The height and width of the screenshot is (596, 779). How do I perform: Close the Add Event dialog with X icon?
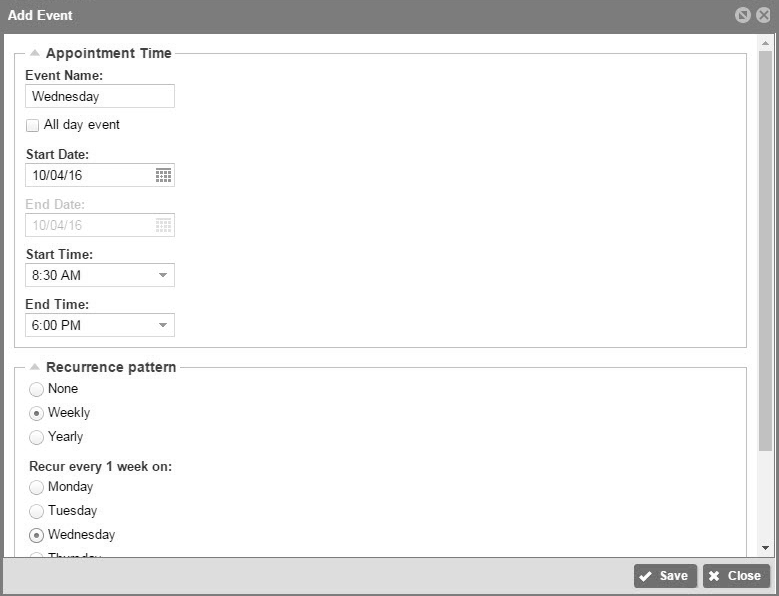point(763,15)
